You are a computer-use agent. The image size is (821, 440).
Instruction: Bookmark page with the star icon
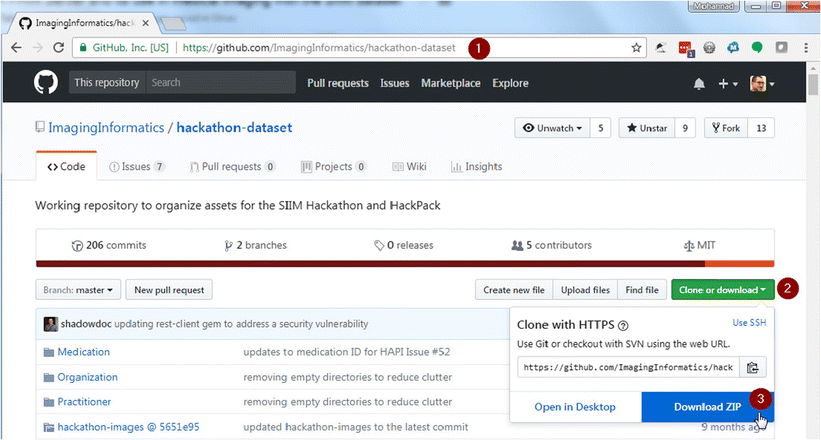pyautogui.click(x=636, y=48)
